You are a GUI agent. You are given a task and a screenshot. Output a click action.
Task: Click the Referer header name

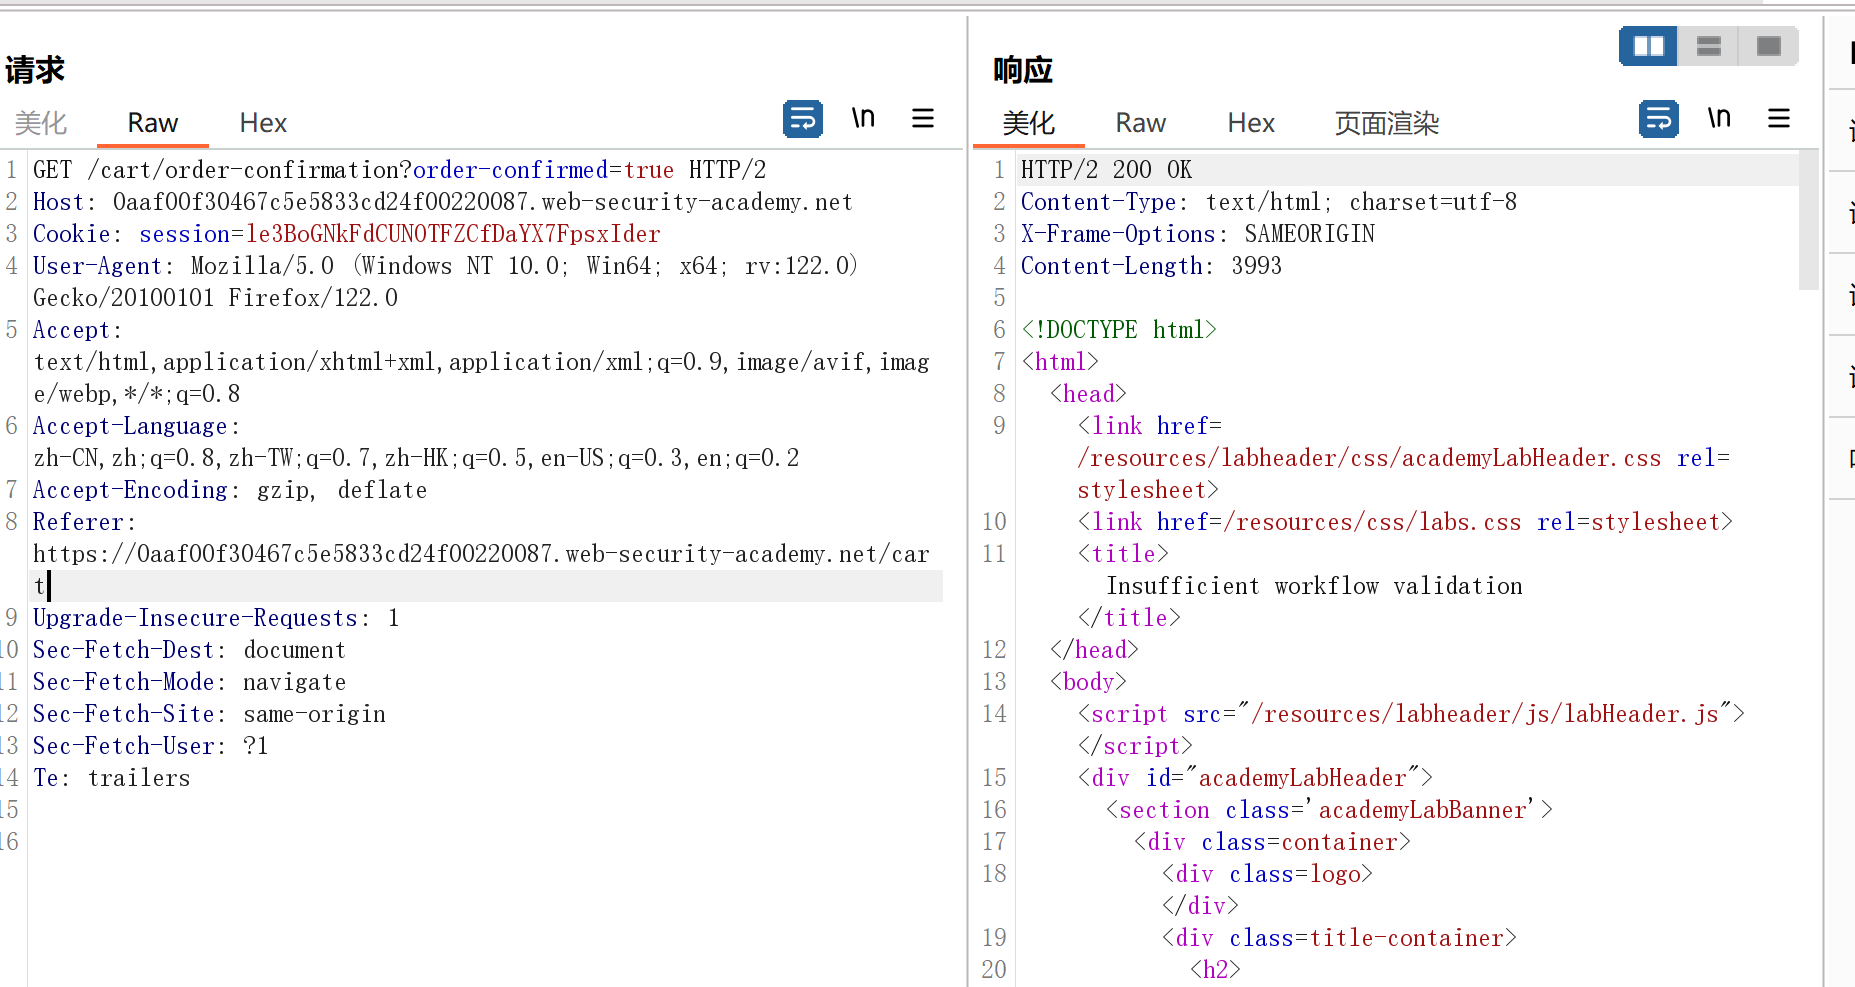click(x=77, y=522)
